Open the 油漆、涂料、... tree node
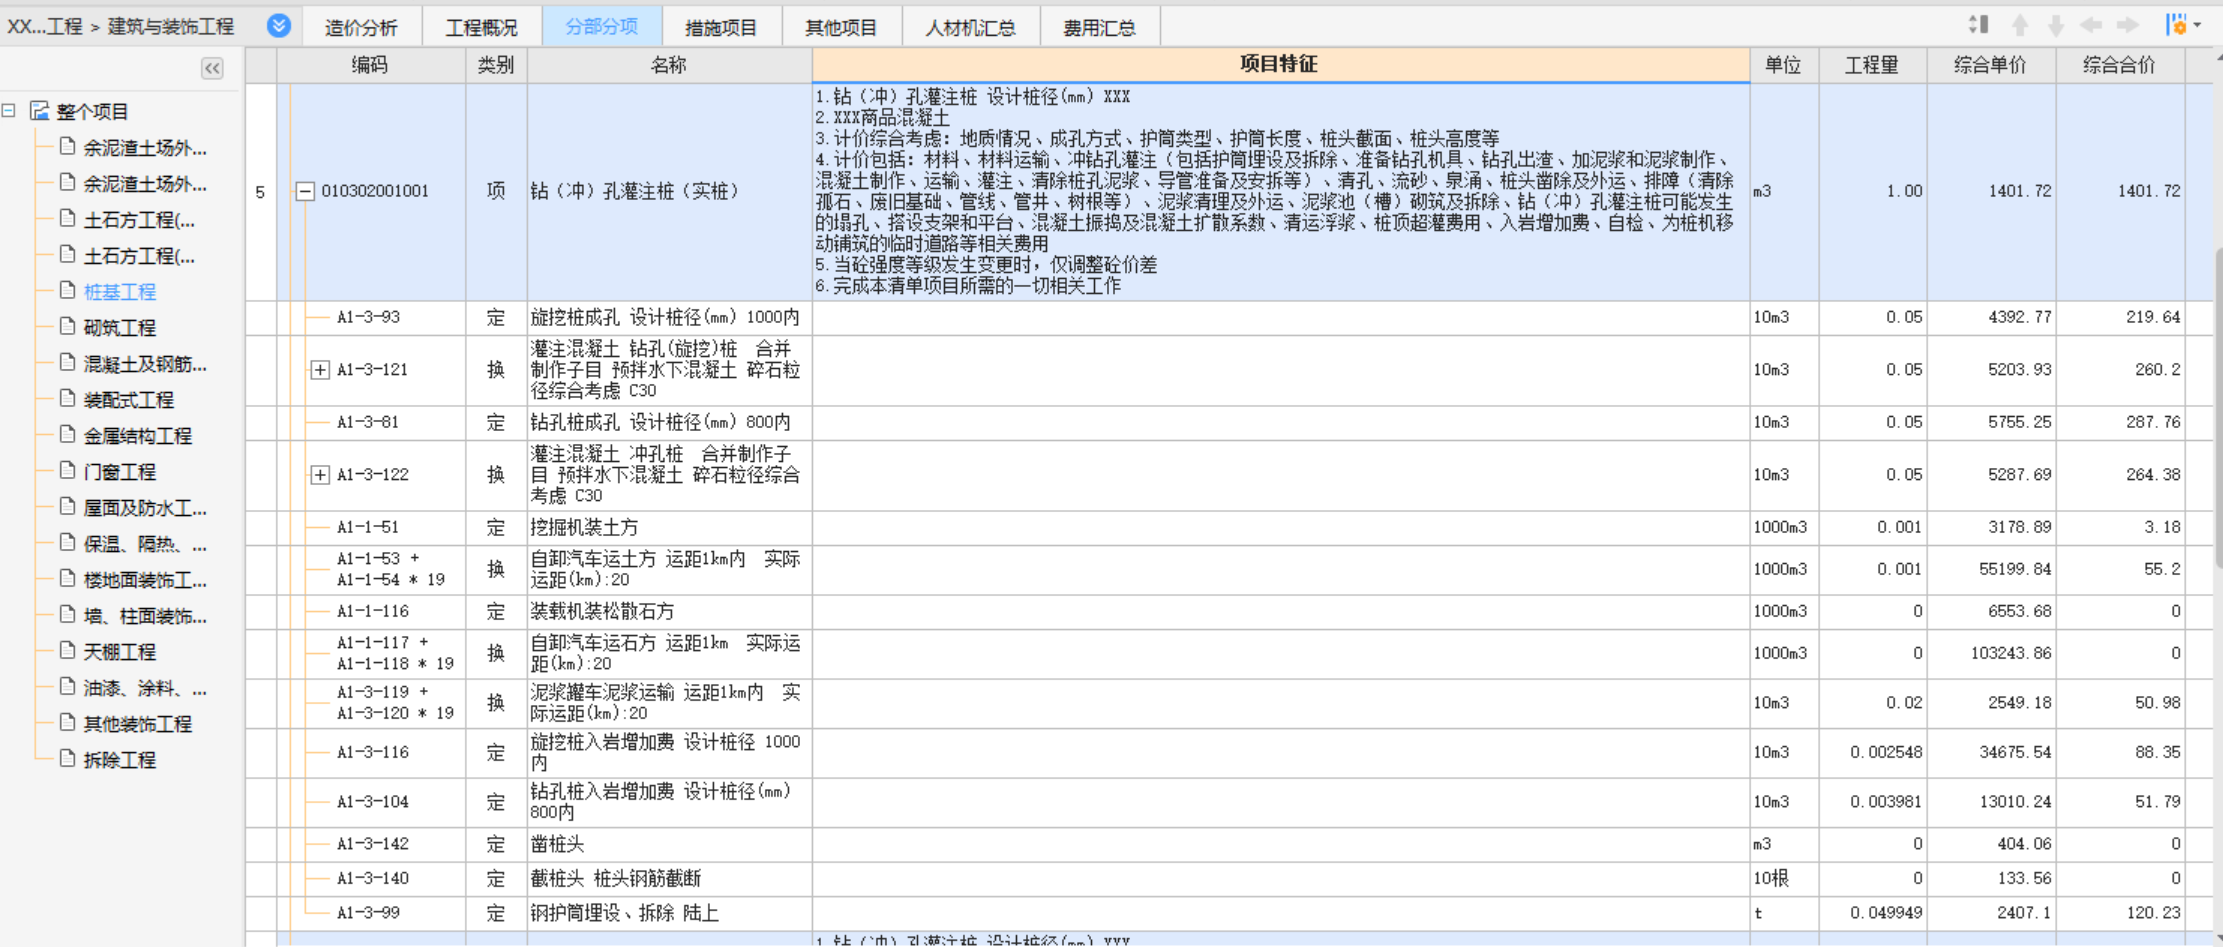 click(145, 688)
